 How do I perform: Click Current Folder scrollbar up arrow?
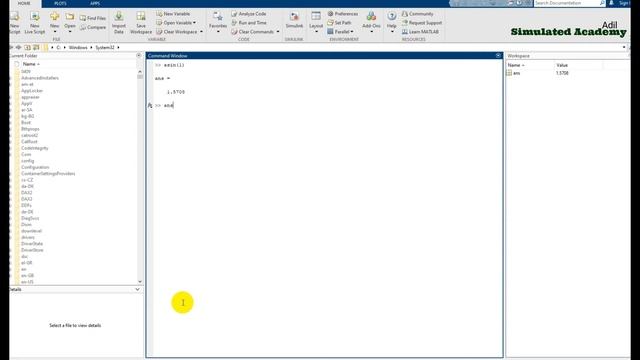[x=140, y=71]
